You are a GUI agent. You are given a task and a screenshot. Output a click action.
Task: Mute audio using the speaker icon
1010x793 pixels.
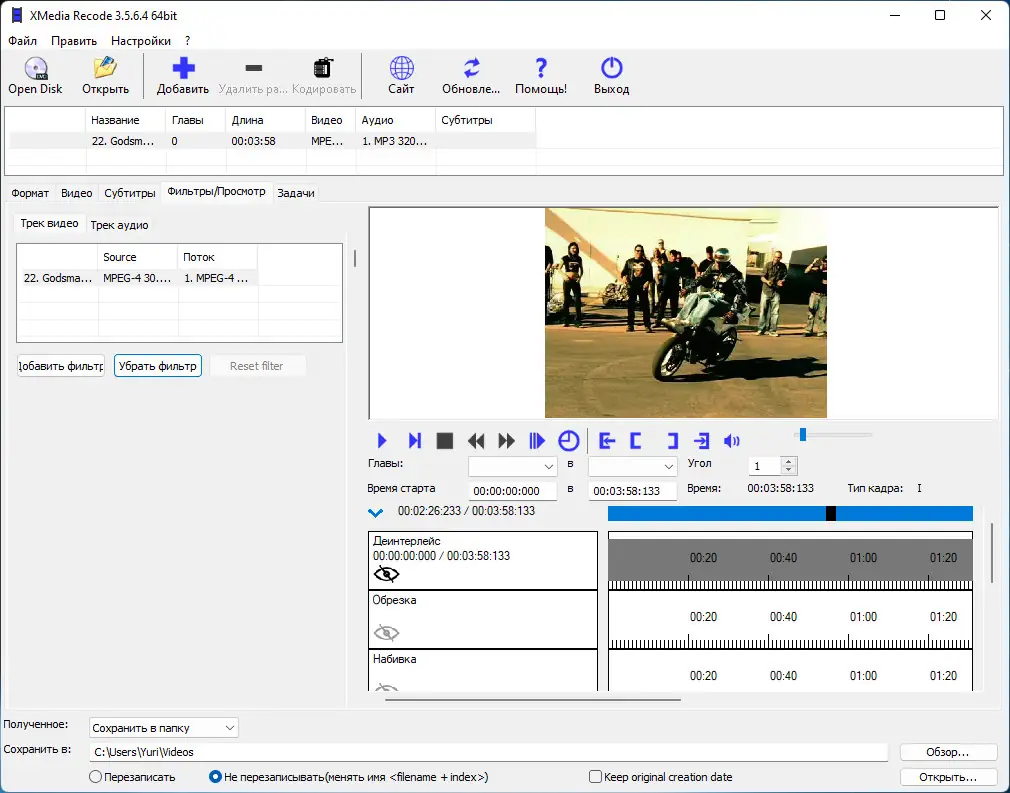(732, 441)
